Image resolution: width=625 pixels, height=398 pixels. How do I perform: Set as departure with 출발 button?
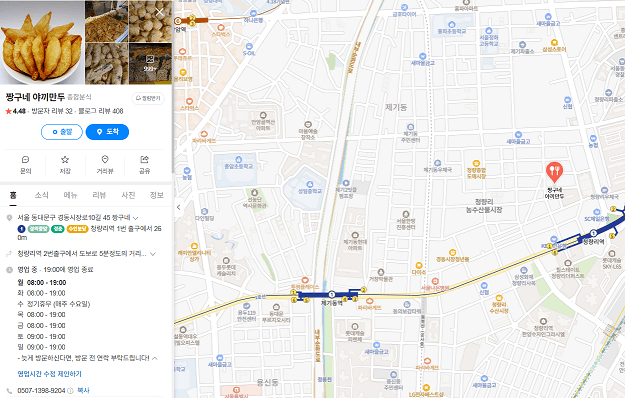pyautogui.click(x=62, y=132)
